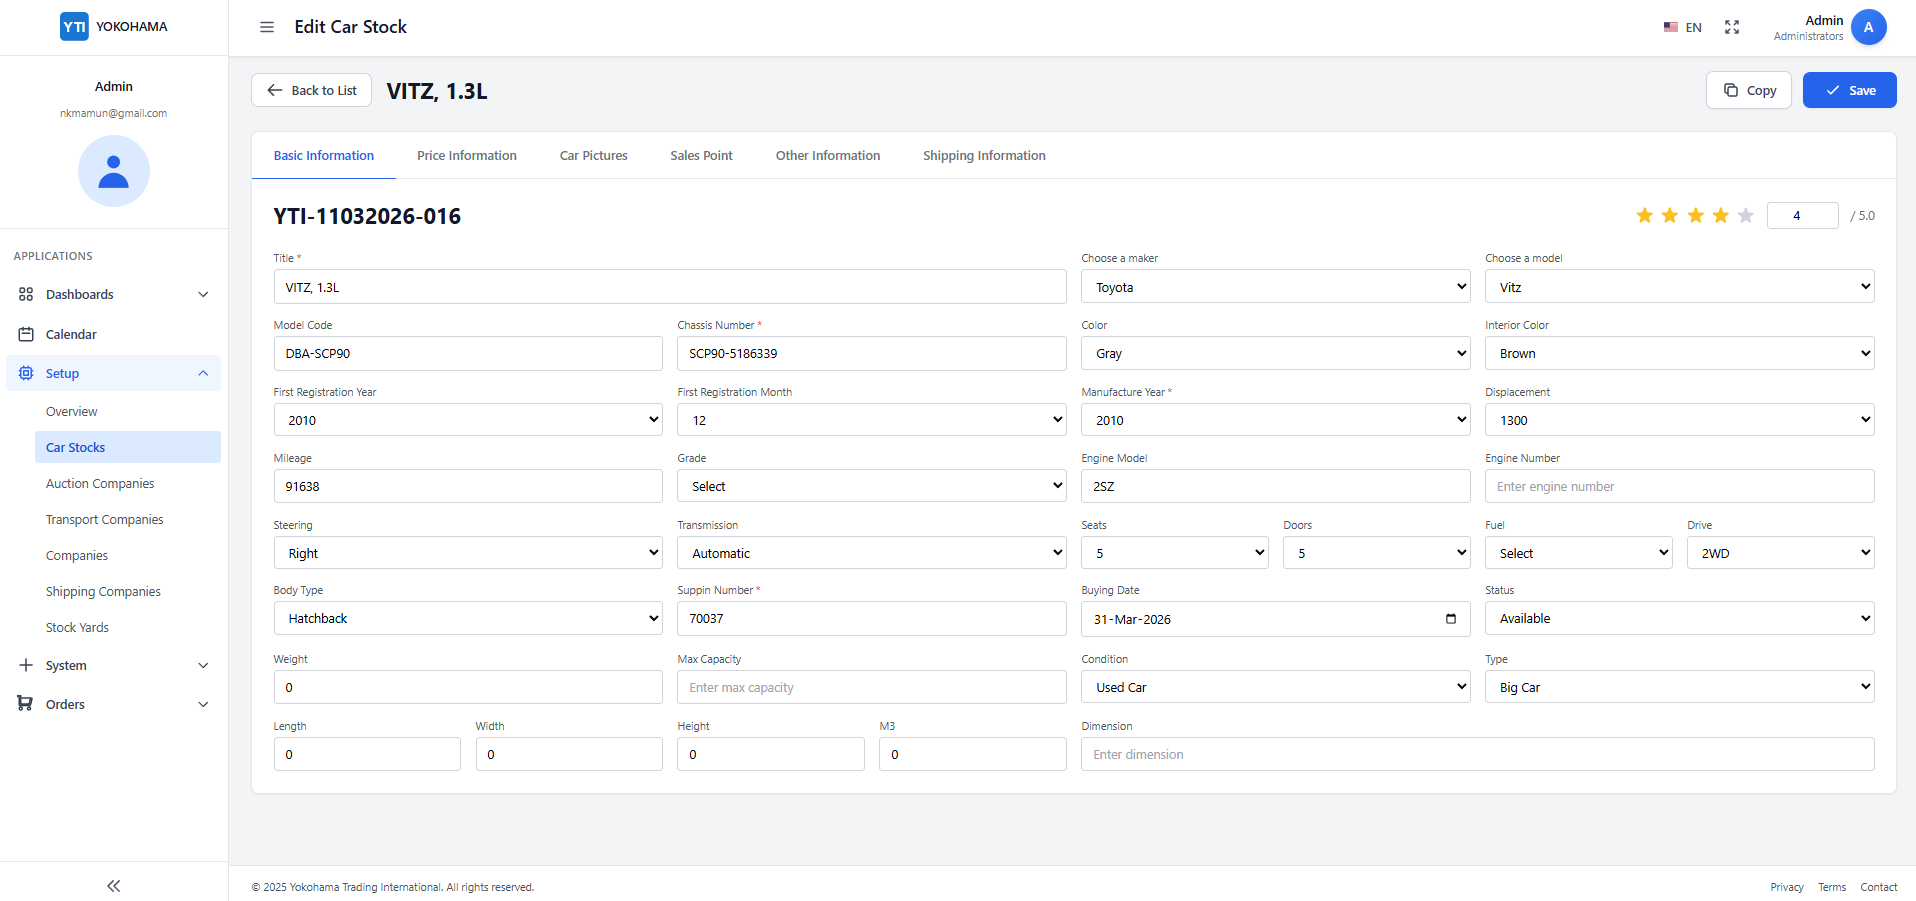
Task: Click the Setup gear icon
Action: (x=26, y=373)
